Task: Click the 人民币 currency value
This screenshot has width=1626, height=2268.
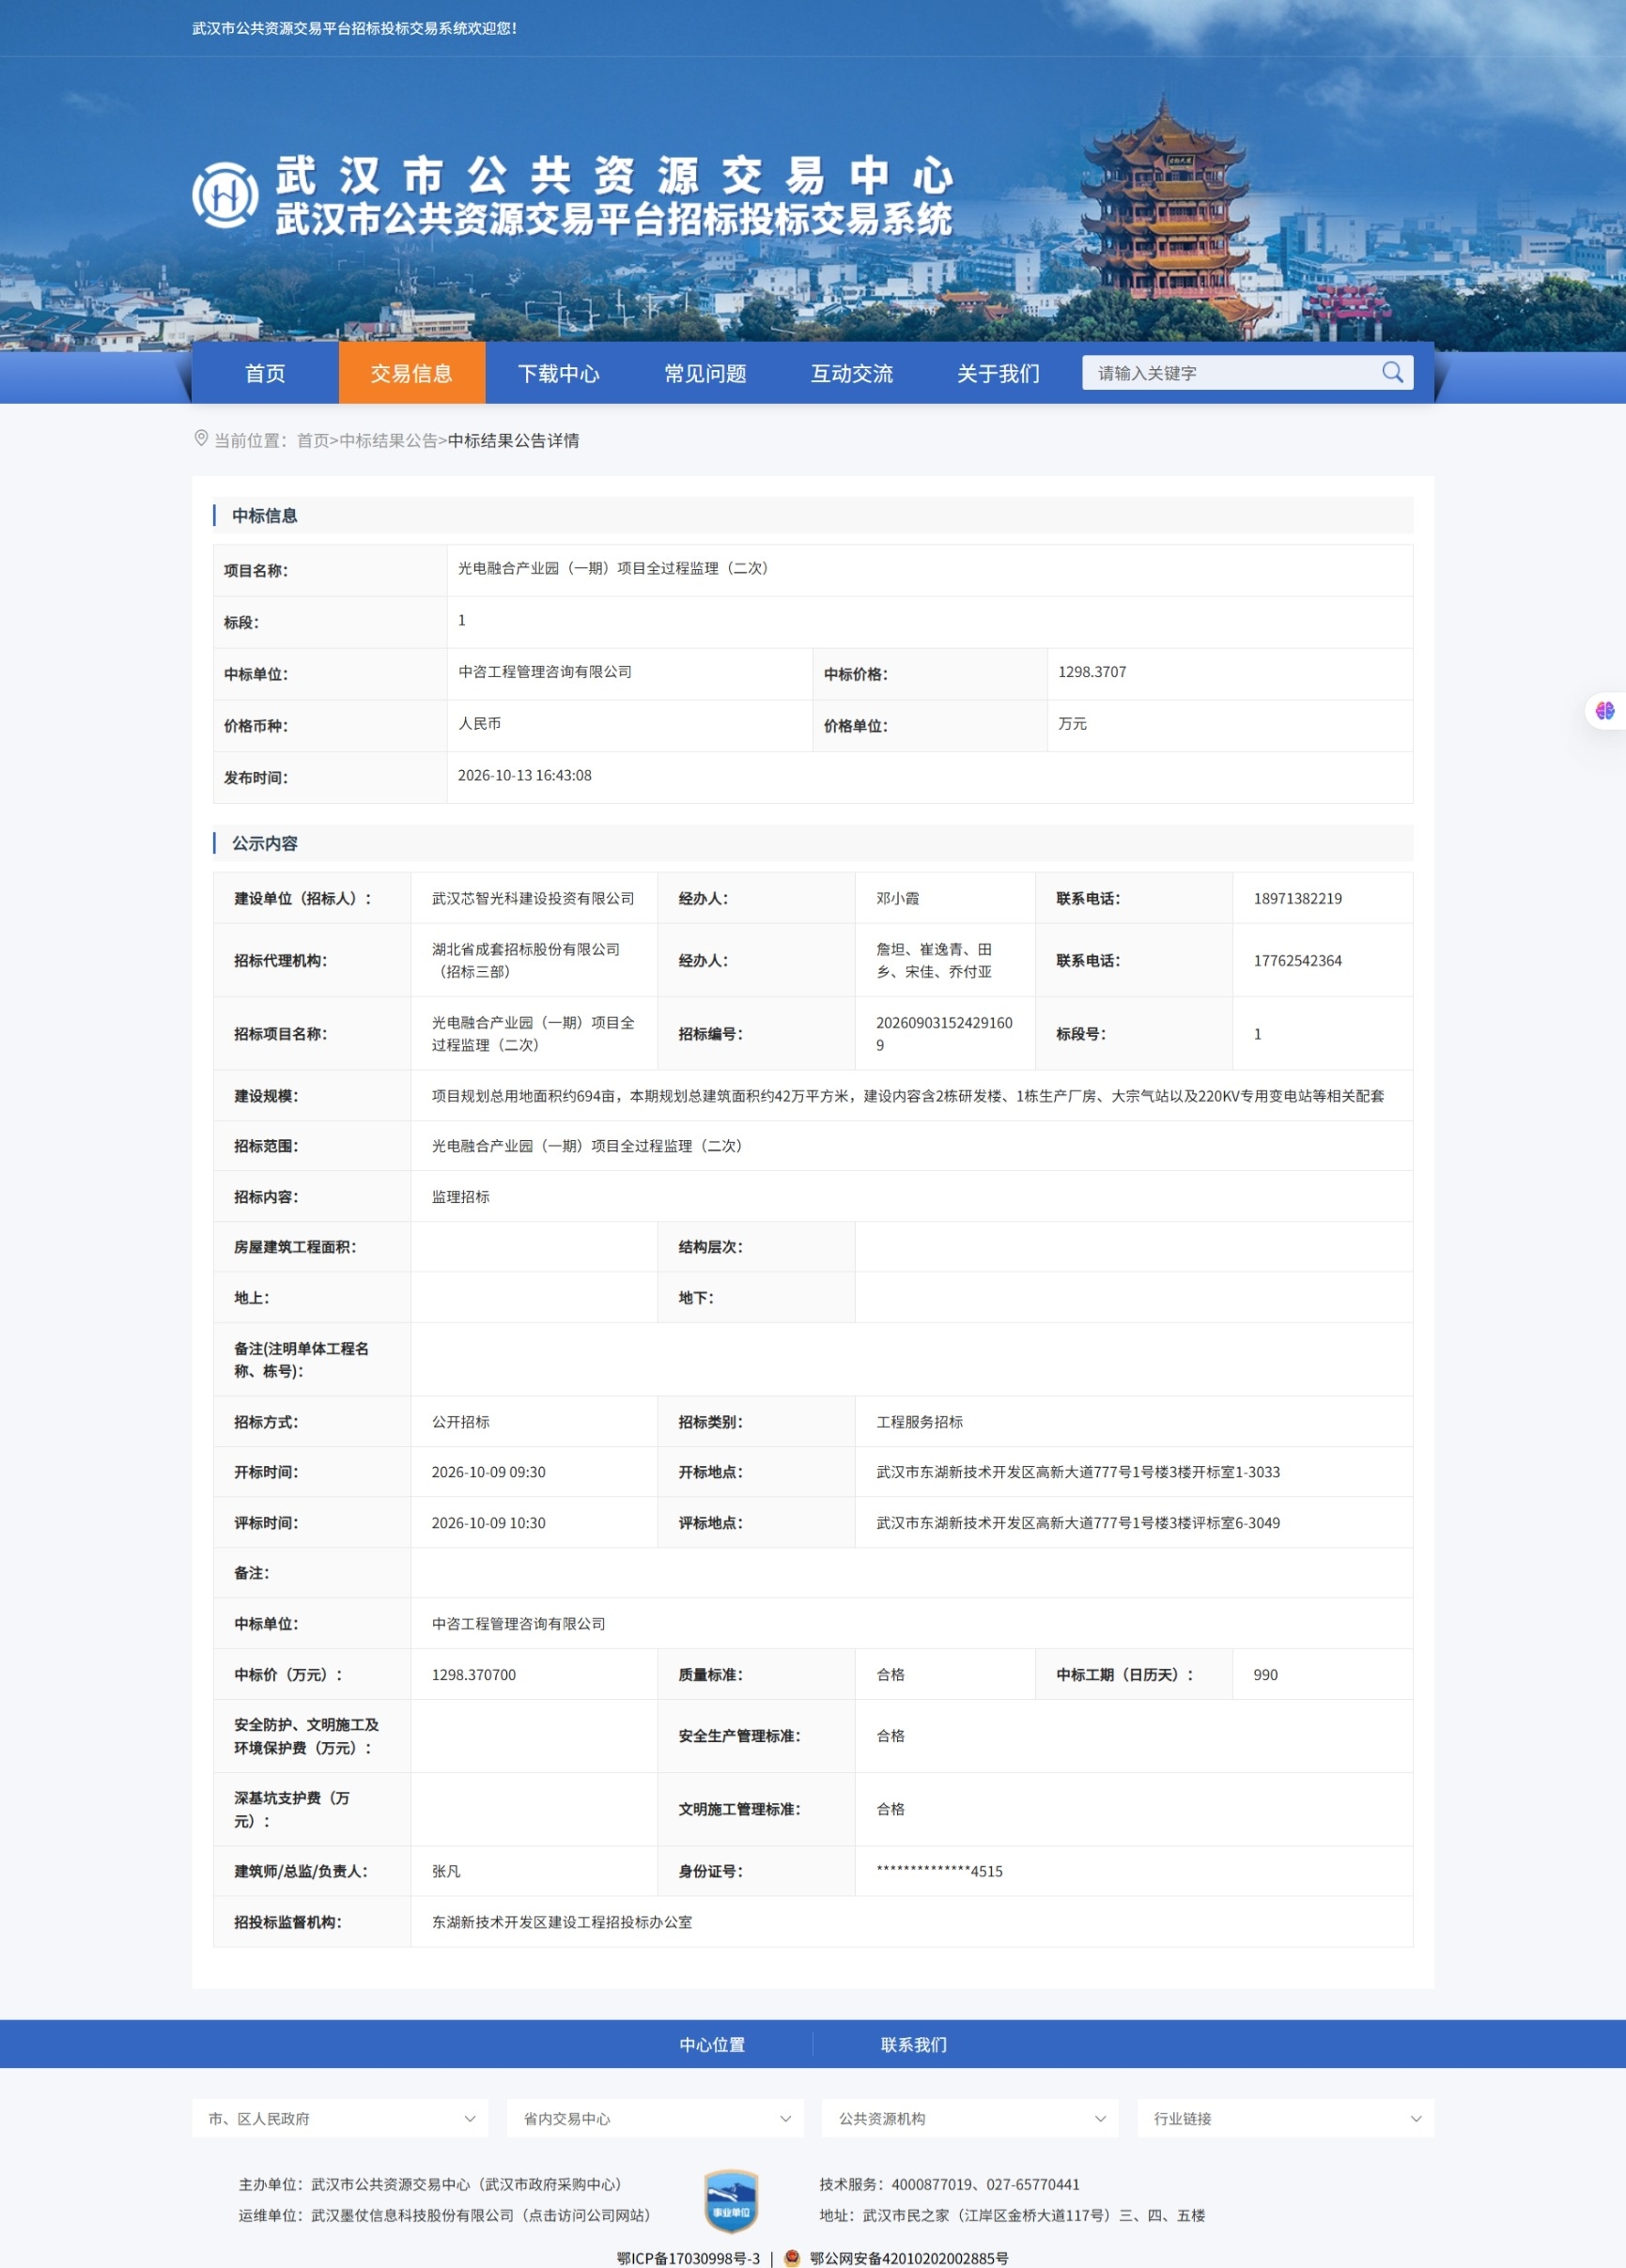Action: pos(480,723)
